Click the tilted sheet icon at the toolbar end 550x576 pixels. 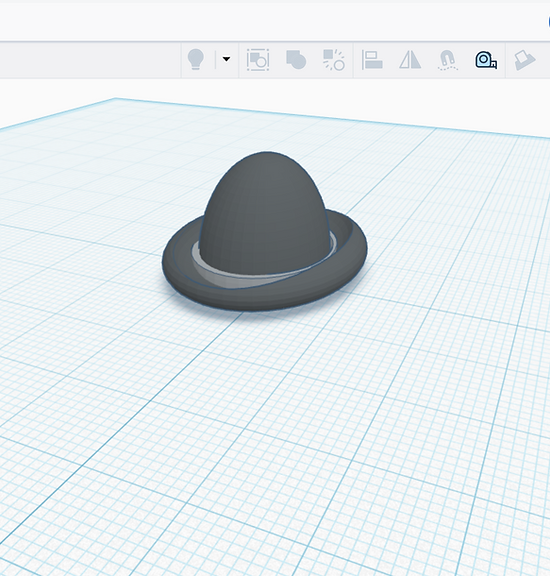coord(524,60)
